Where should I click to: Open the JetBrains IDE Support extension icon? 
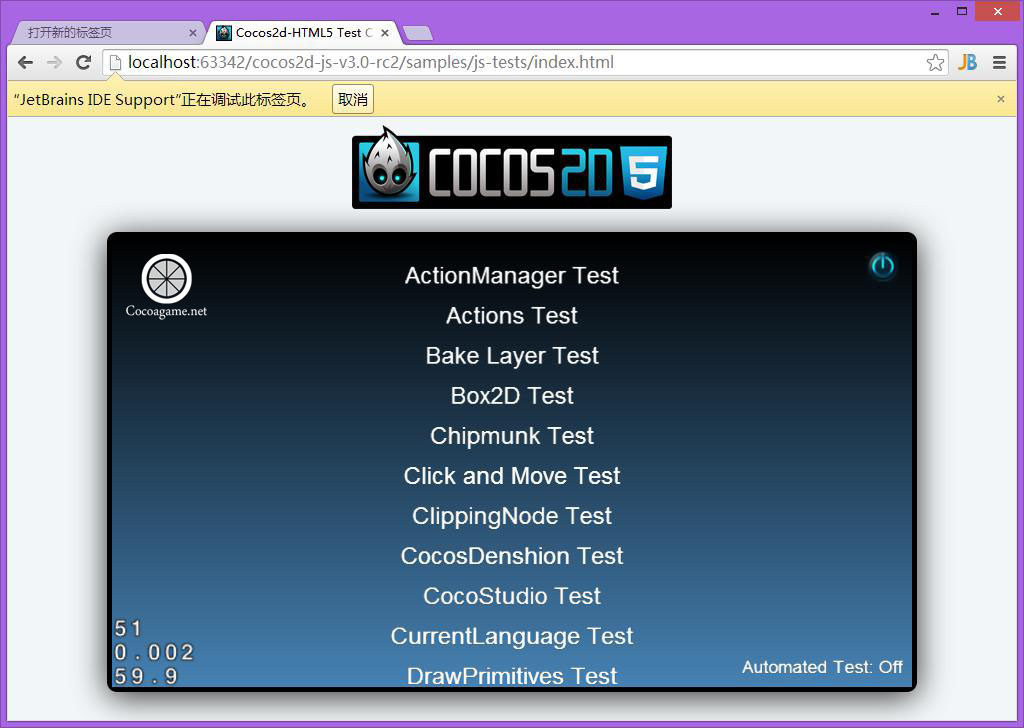click(967, 63)
